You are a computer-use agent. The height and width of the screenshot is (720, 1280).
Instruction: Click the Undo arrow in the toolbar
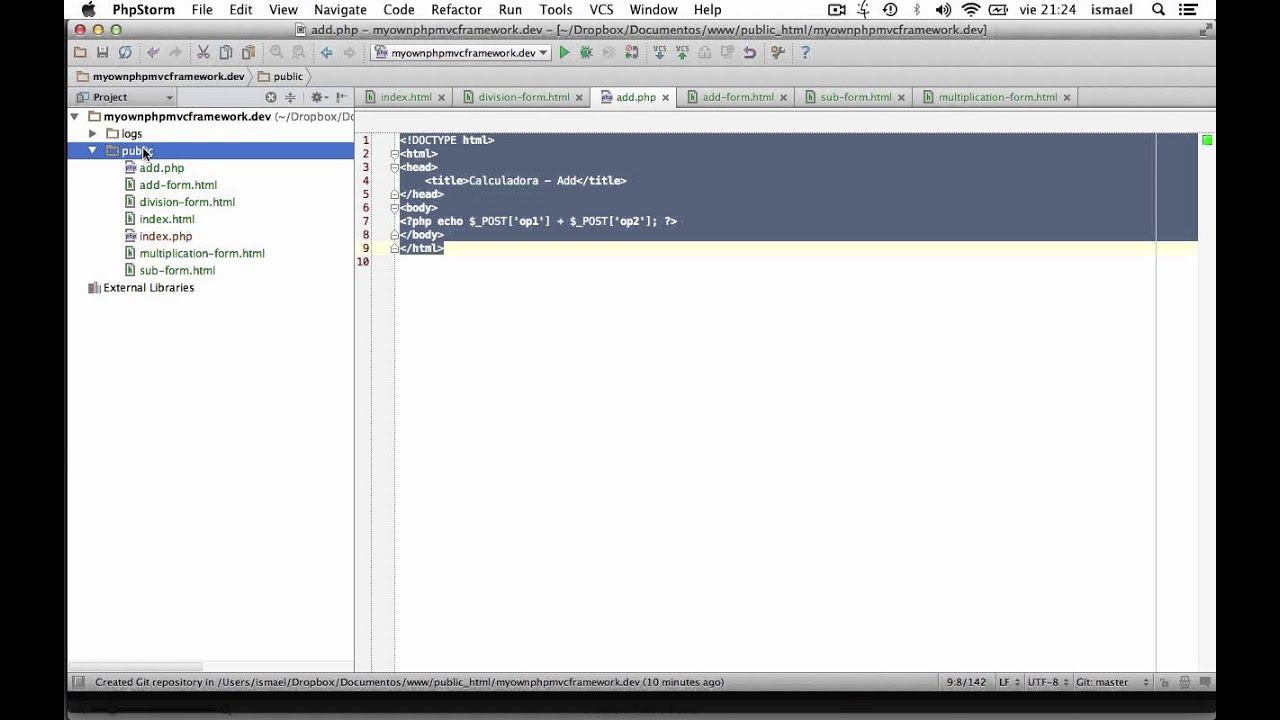point(152,52)
